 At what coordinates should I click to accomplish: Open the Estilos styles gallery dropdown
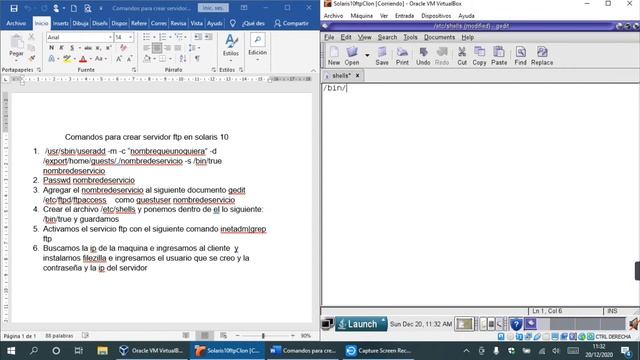click(x=231, y=60)
